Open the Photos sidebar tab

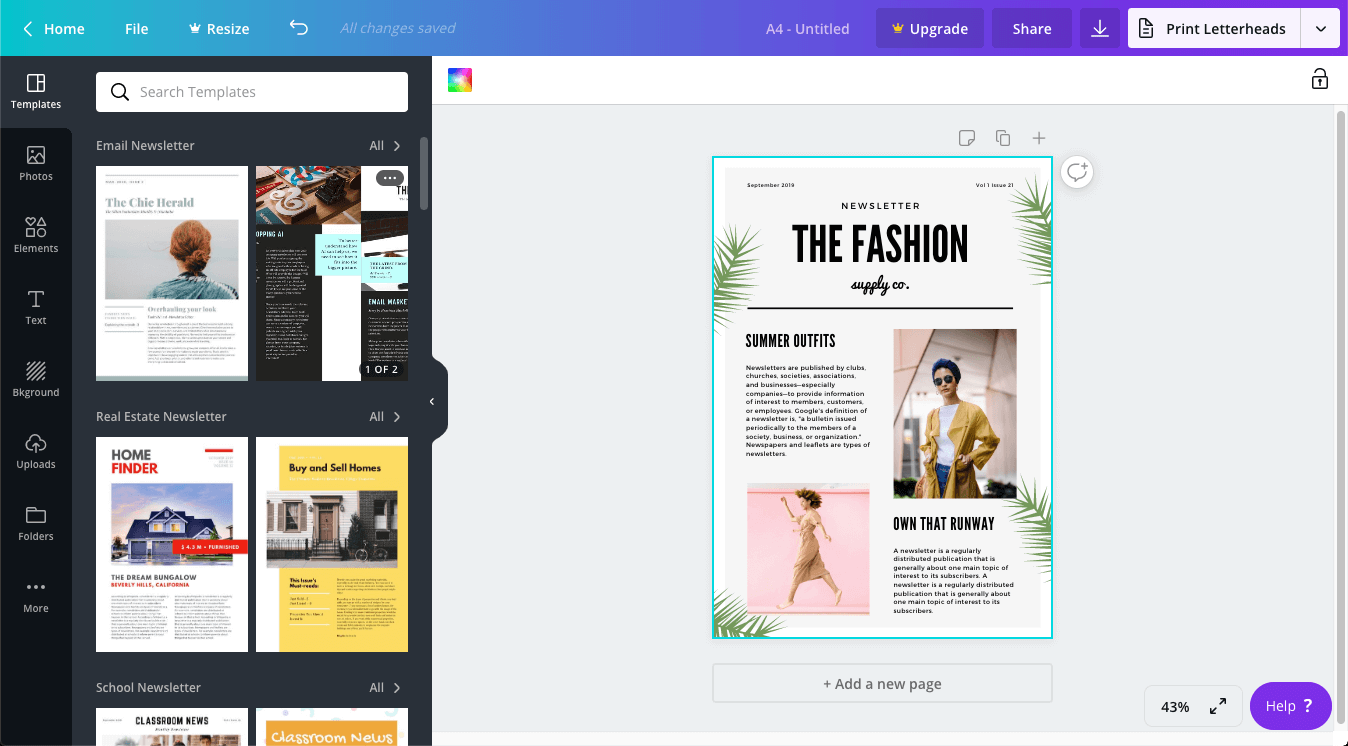[36, 164]
